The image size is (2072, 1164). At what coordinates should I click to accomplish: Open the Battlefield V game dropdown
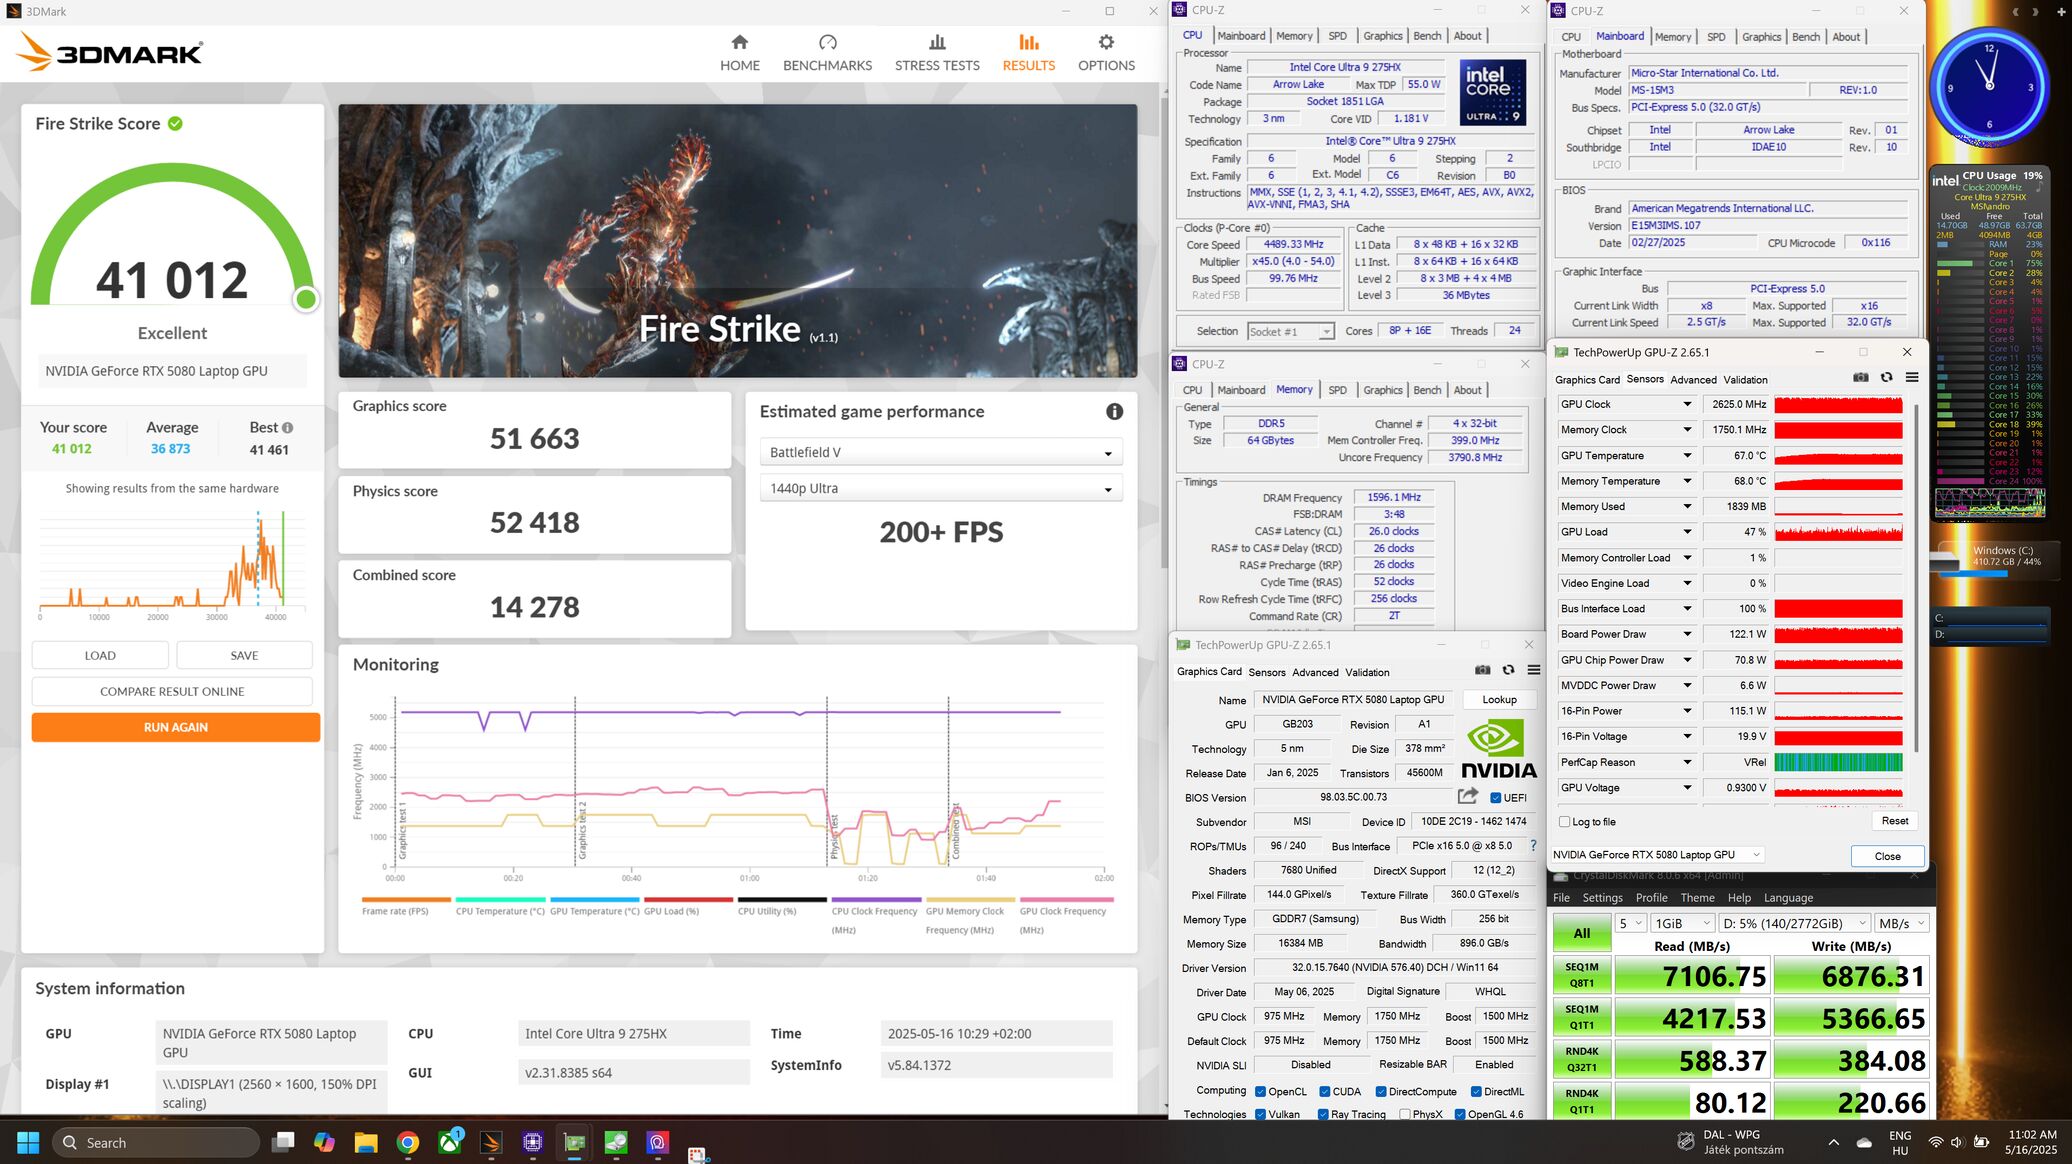941,452
